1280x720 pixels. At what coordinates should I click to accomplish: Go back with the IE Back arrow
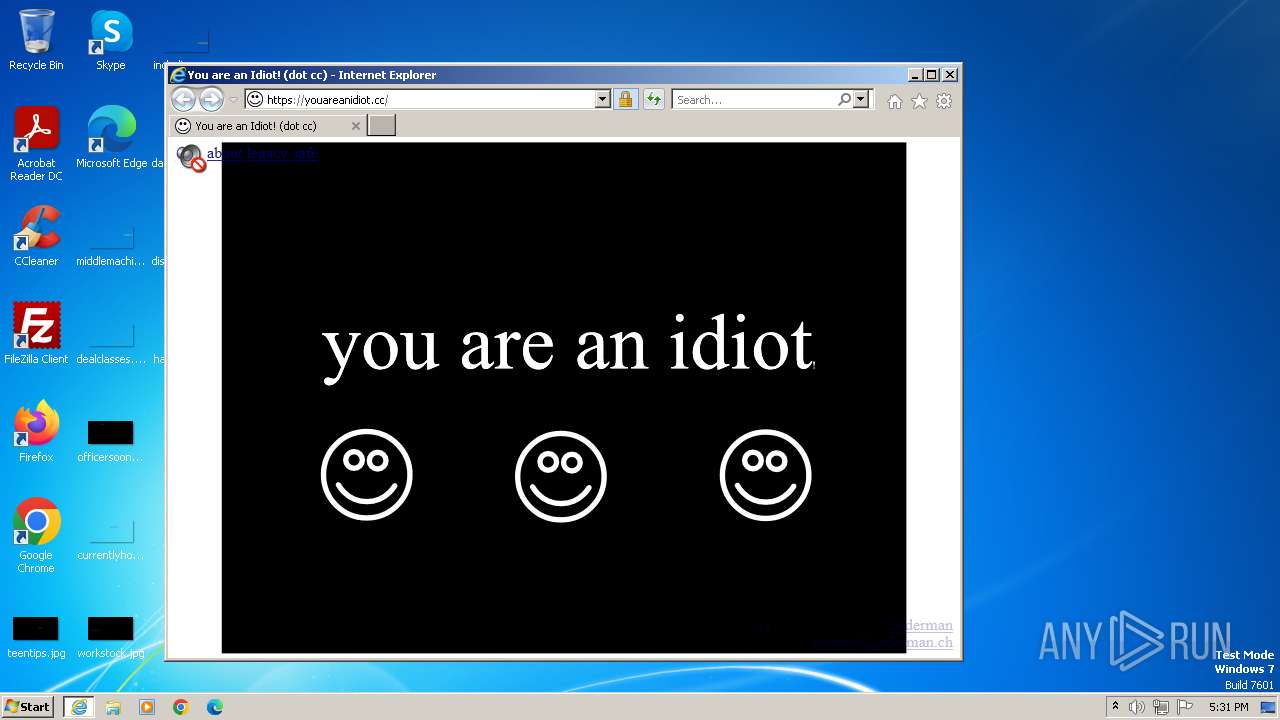click(x=183, y=99)
